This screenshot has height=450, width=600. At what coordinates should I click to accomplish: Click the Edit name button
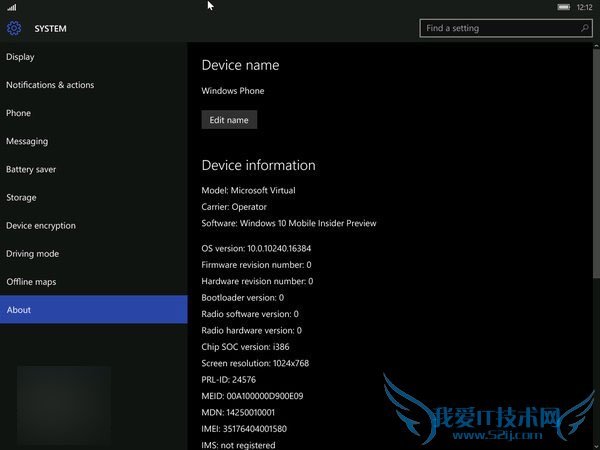click(x=229, y=120)
